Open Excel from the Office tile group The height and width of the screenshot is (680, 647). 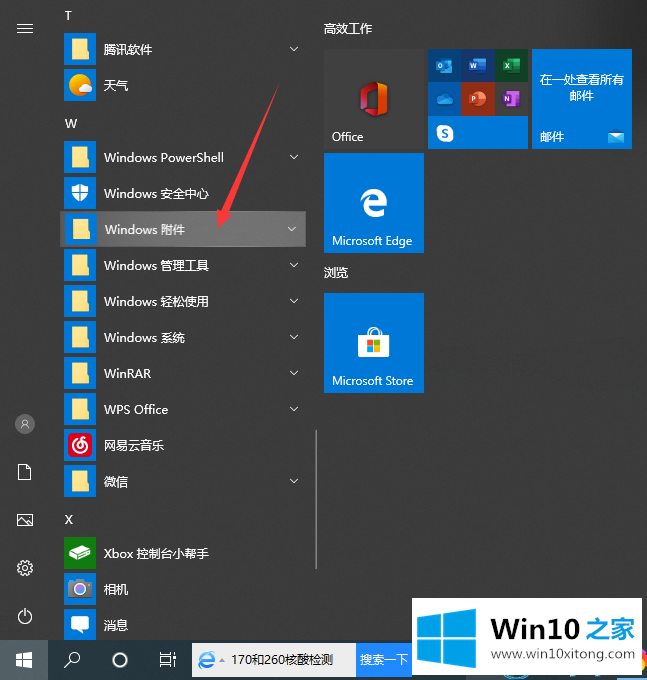[x=511, y=65]
